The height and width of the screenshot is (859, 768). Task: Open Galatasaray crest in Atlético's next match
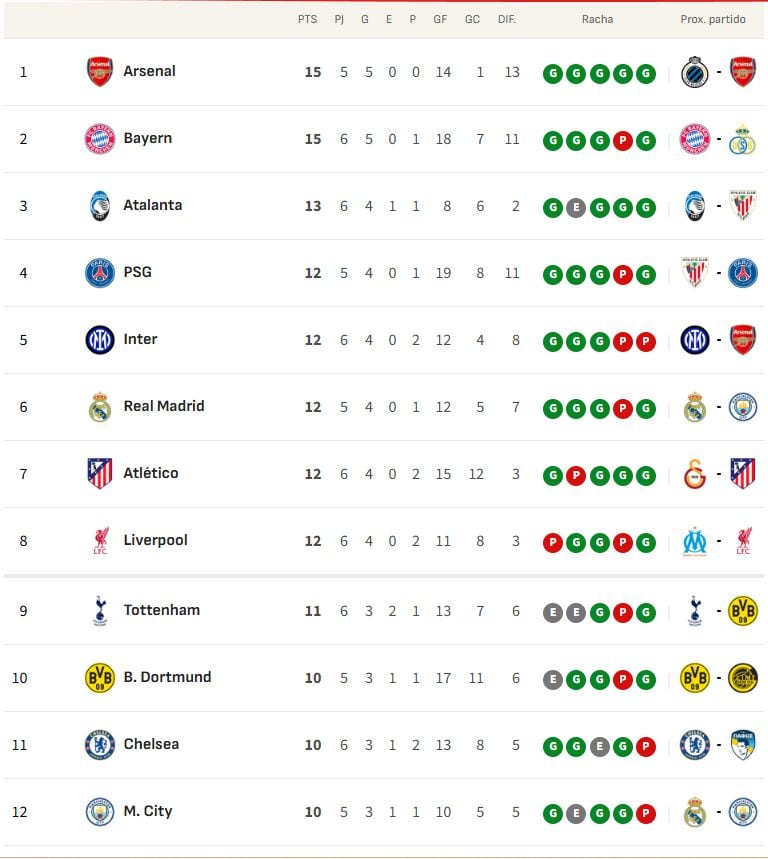(x=695, y=474)
